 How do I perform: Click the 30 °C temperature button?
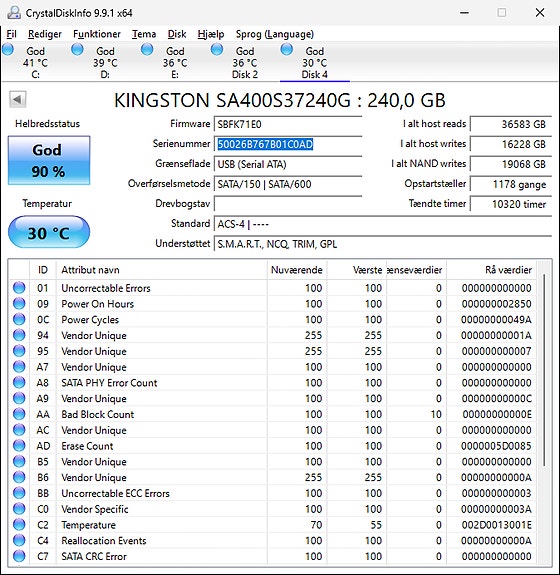pyautogui.click(x=49, y=233)
